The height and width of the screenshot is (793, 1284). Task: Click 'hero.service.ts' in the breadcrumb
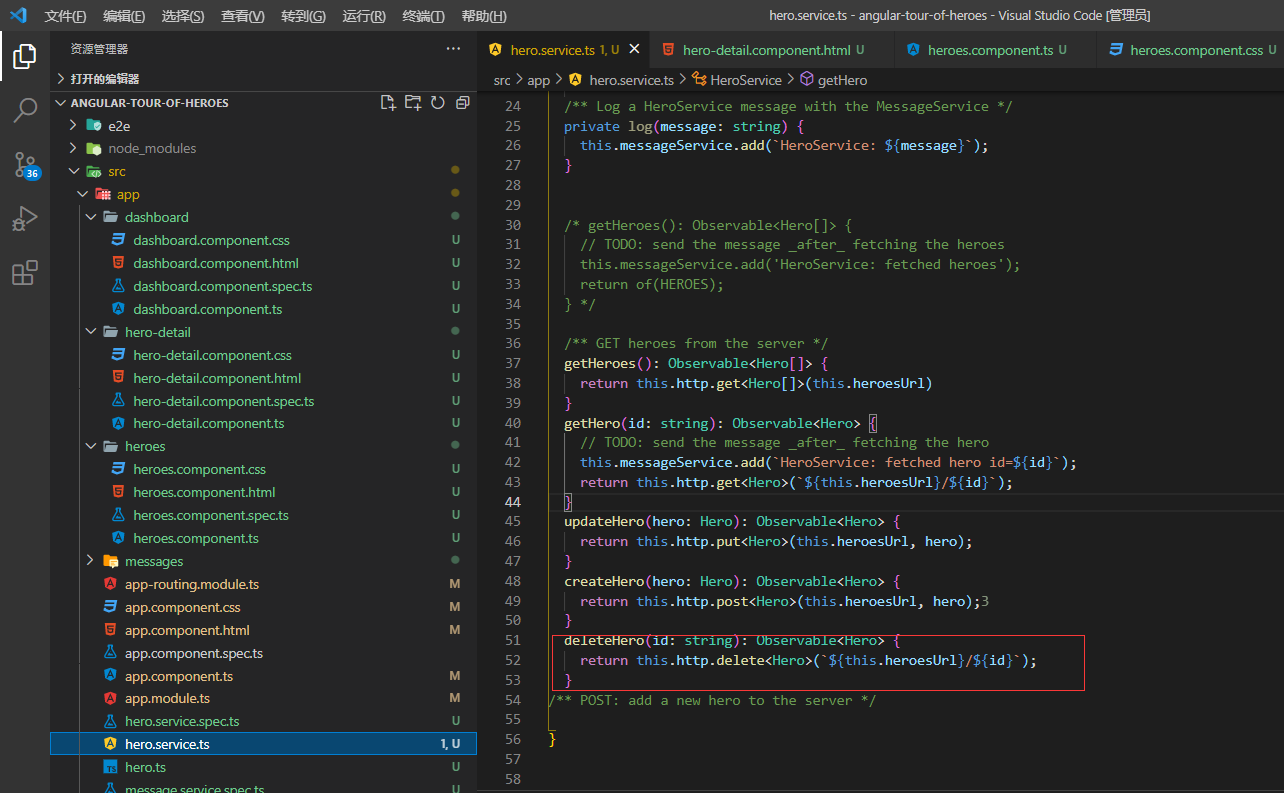(631, 80)
